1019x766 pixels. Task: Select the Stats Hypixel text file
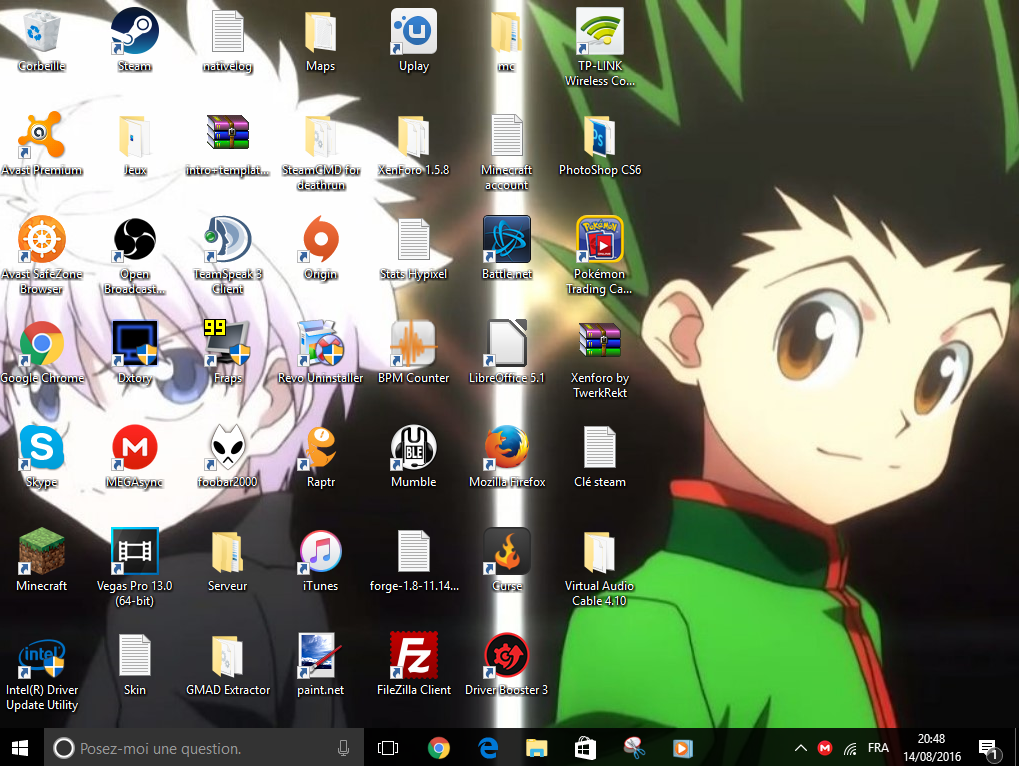click(x=414, y=239)
